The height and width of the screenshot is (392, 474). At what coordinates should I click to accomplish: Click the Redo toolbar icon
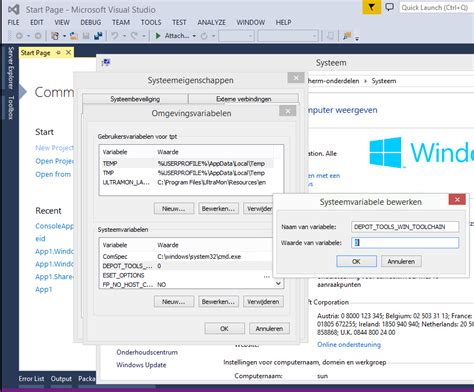(x=134, y=36)
